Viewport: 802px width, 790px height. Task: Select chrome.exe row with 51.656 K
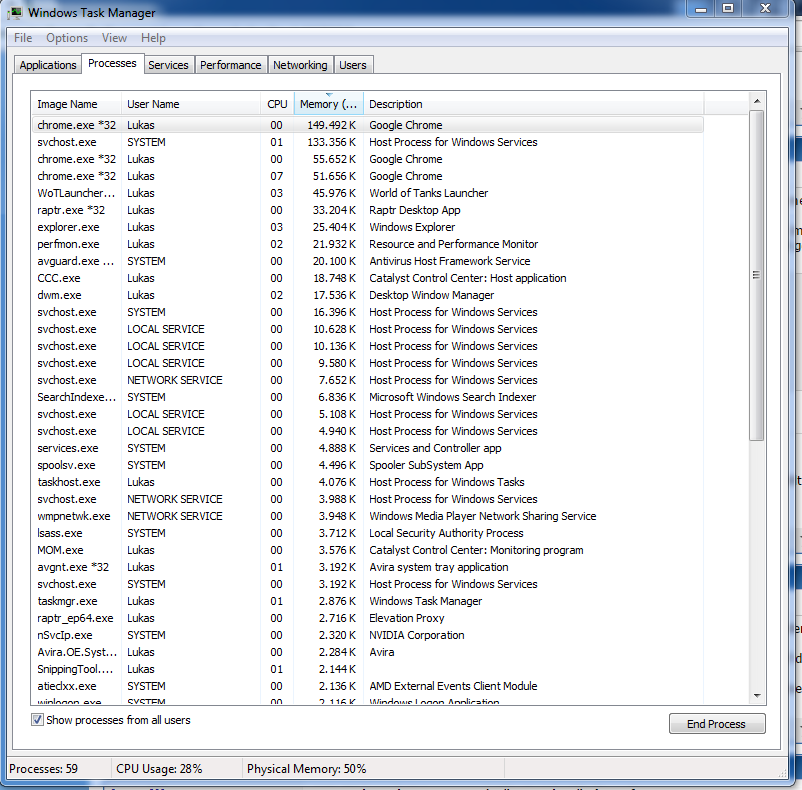(368, 176)
